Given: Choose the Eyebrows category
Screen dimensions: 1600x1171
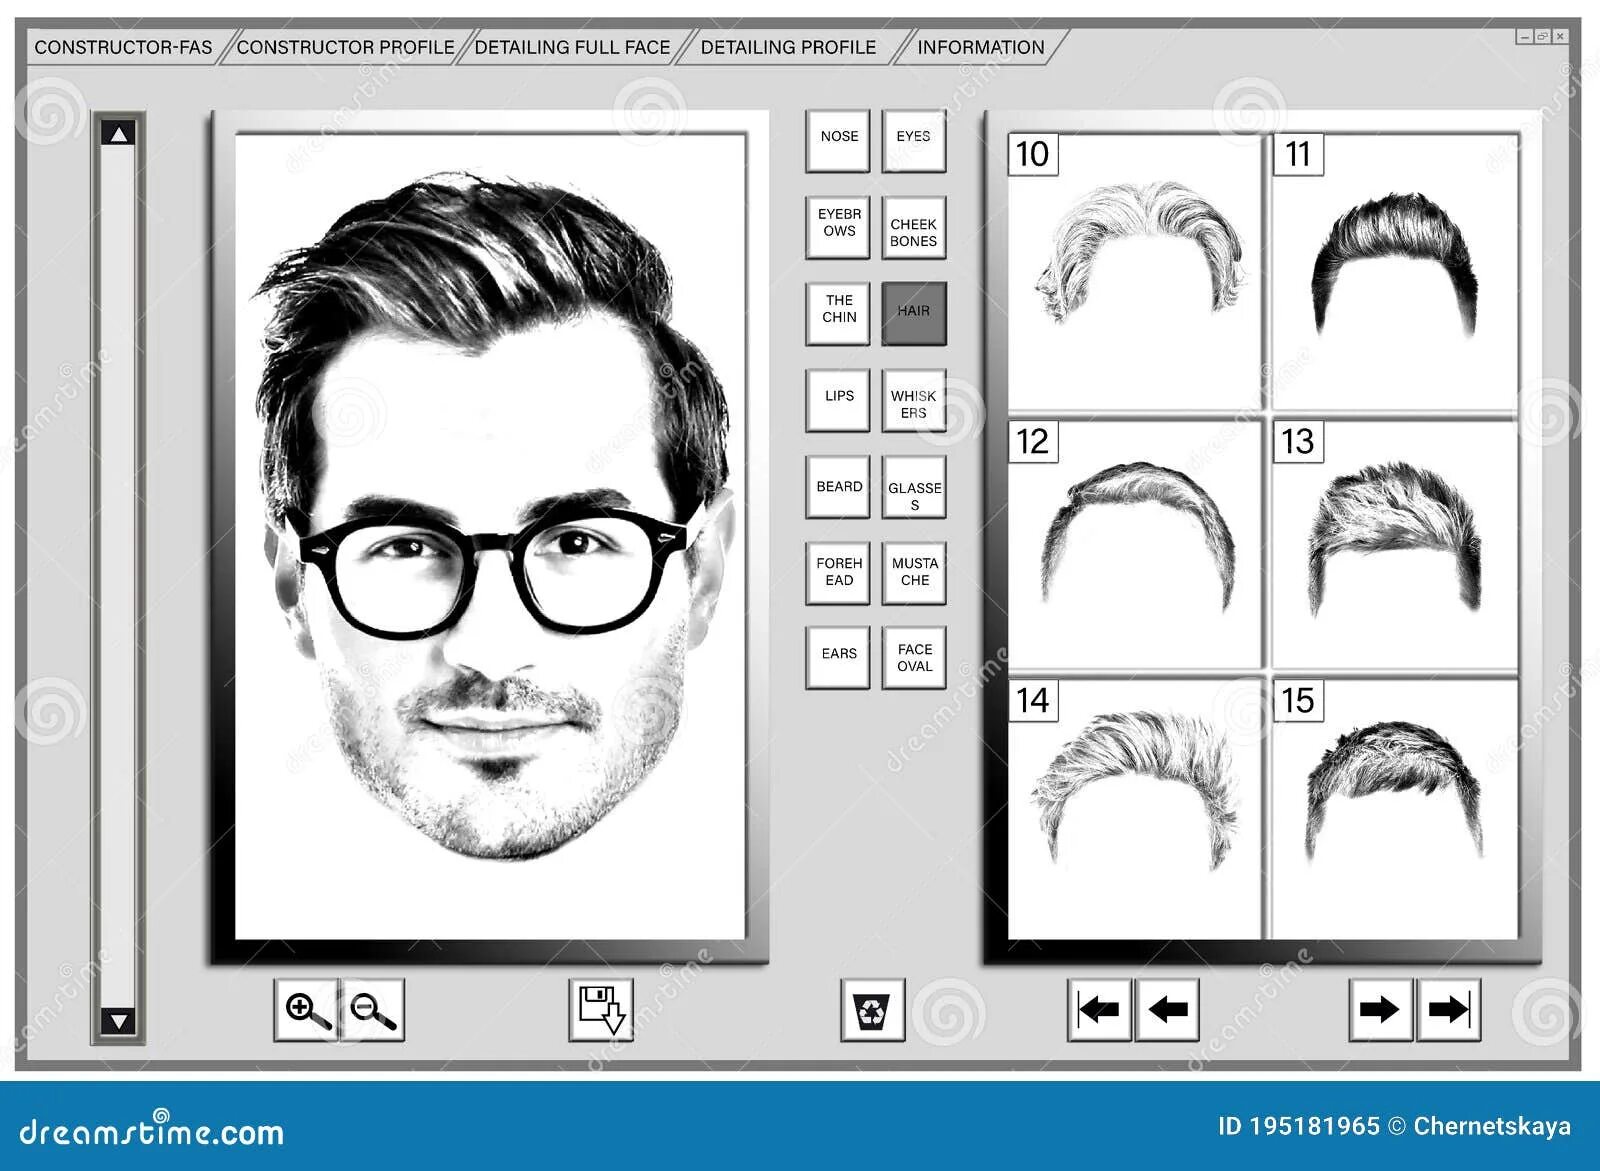Looking at the screenshot, I should point(838,227).
